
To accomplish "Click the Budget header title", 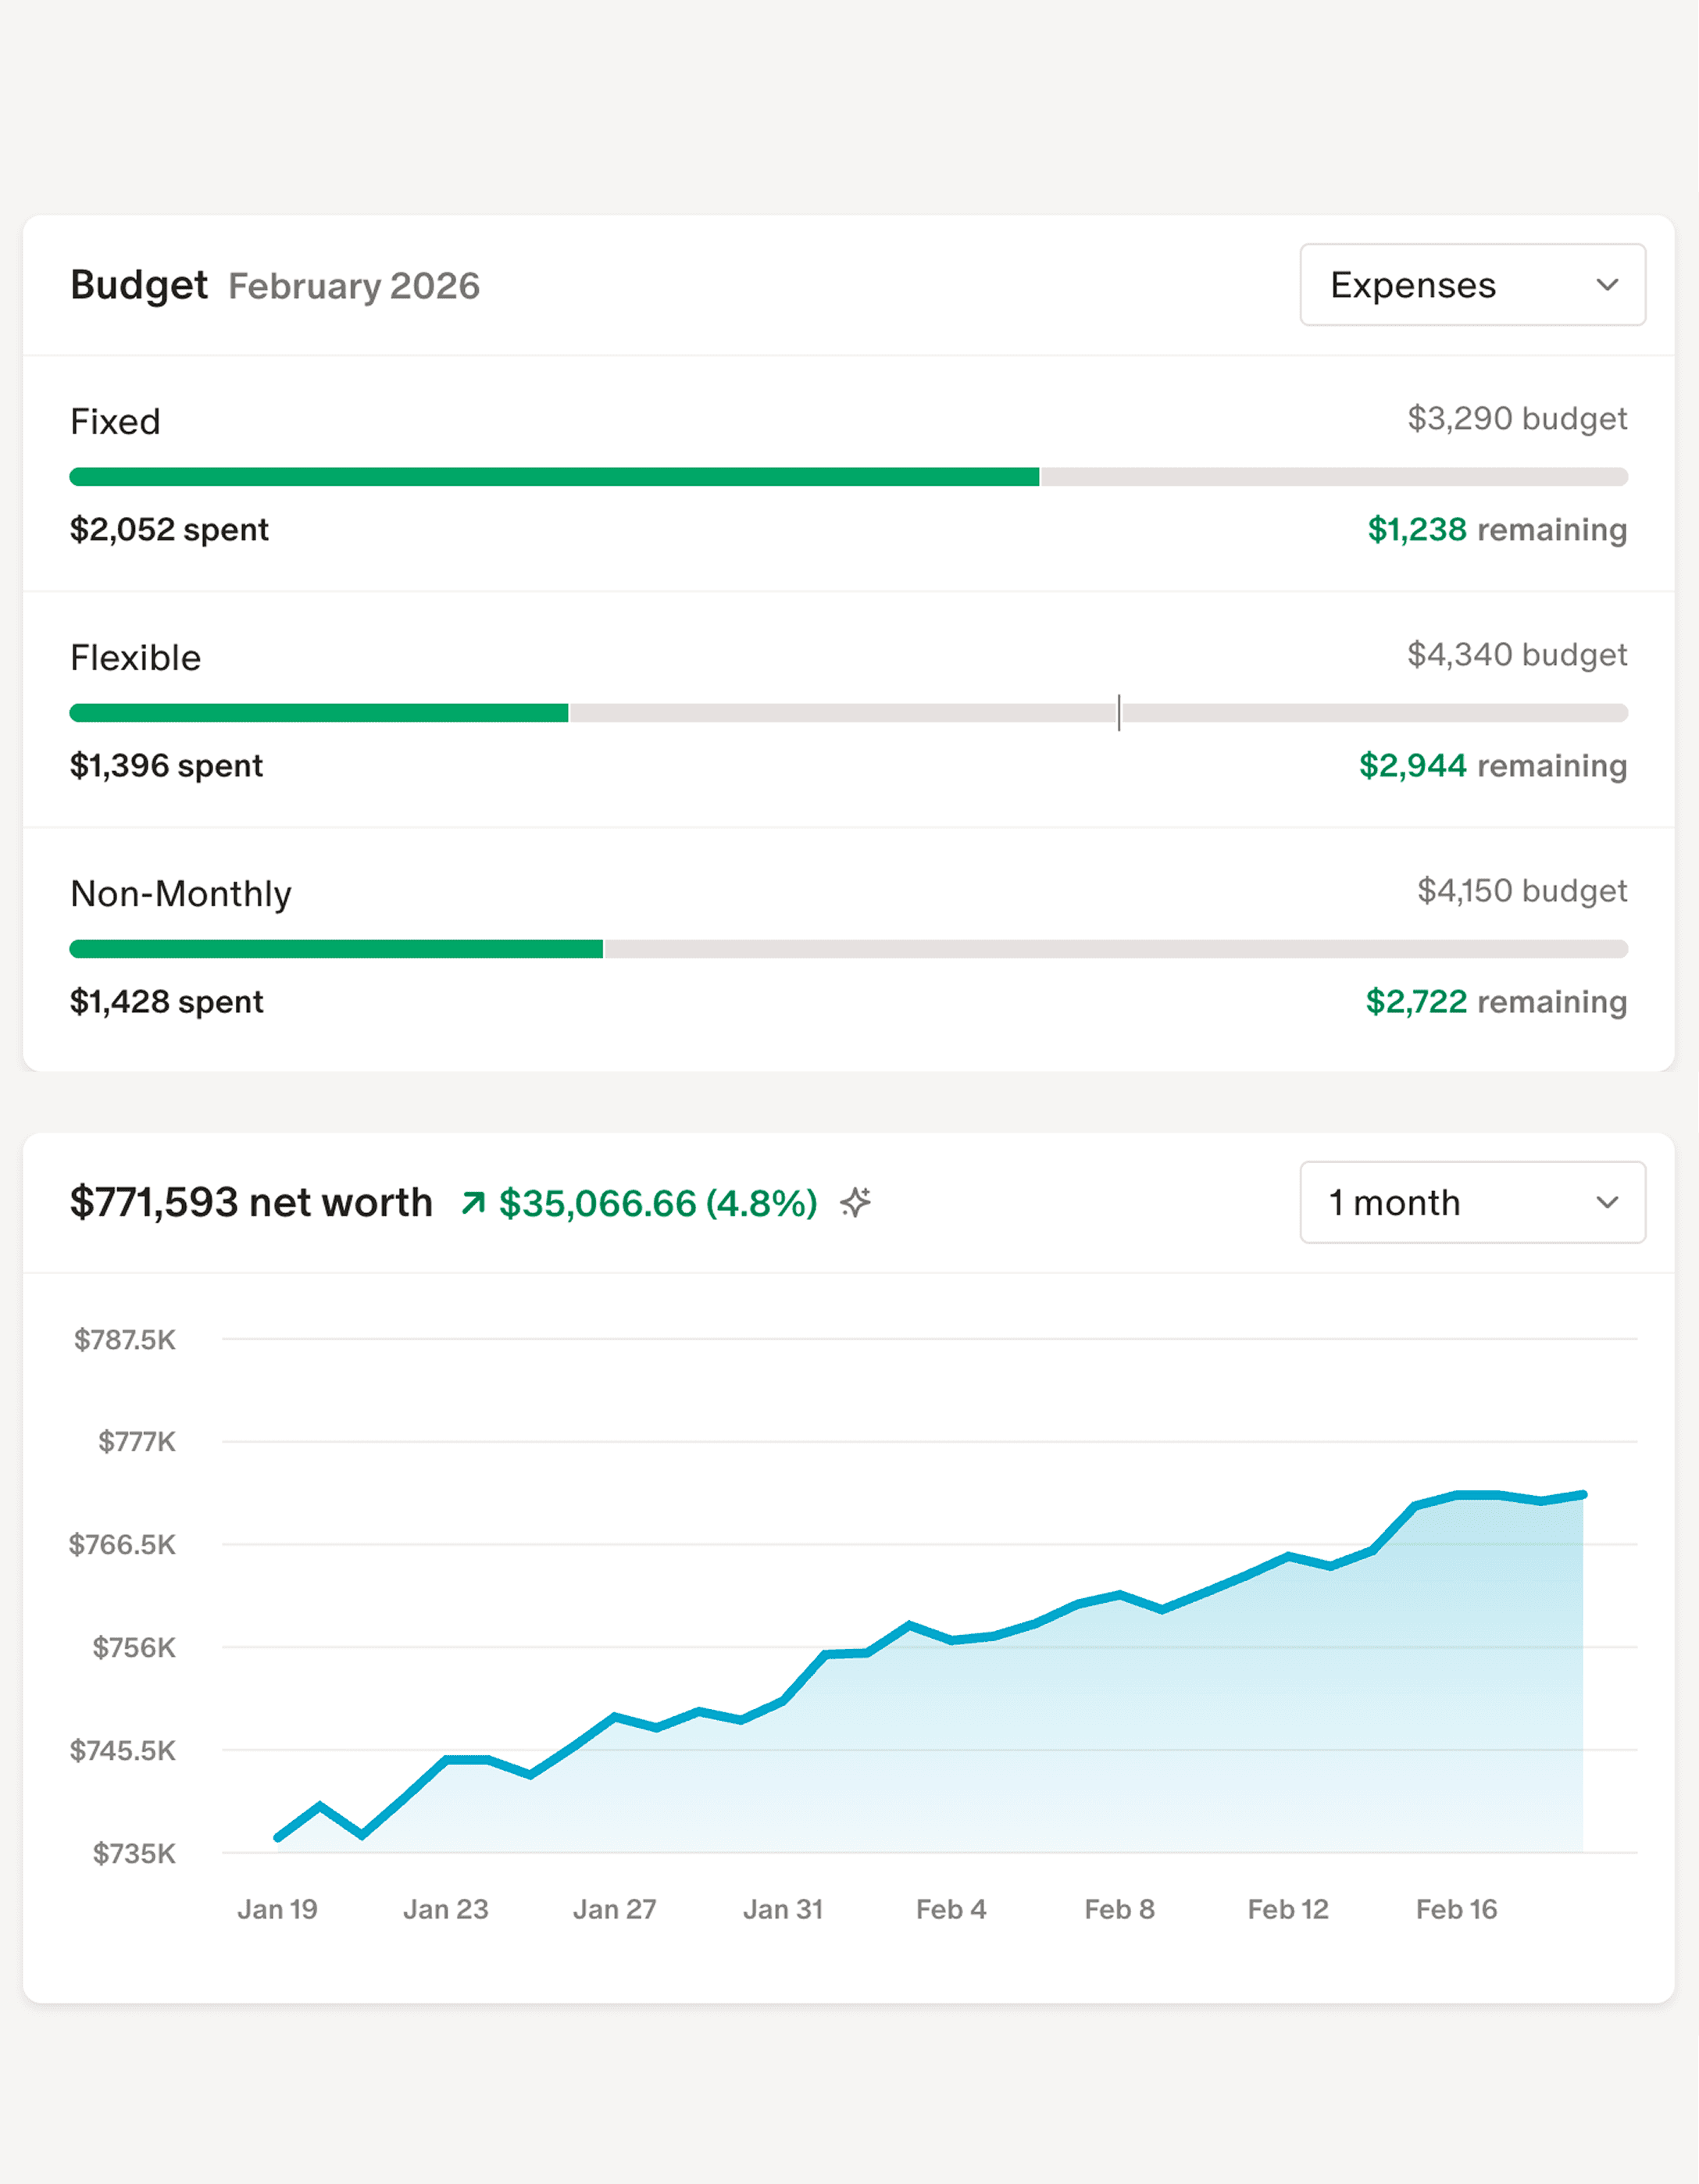I will point(139,285).
